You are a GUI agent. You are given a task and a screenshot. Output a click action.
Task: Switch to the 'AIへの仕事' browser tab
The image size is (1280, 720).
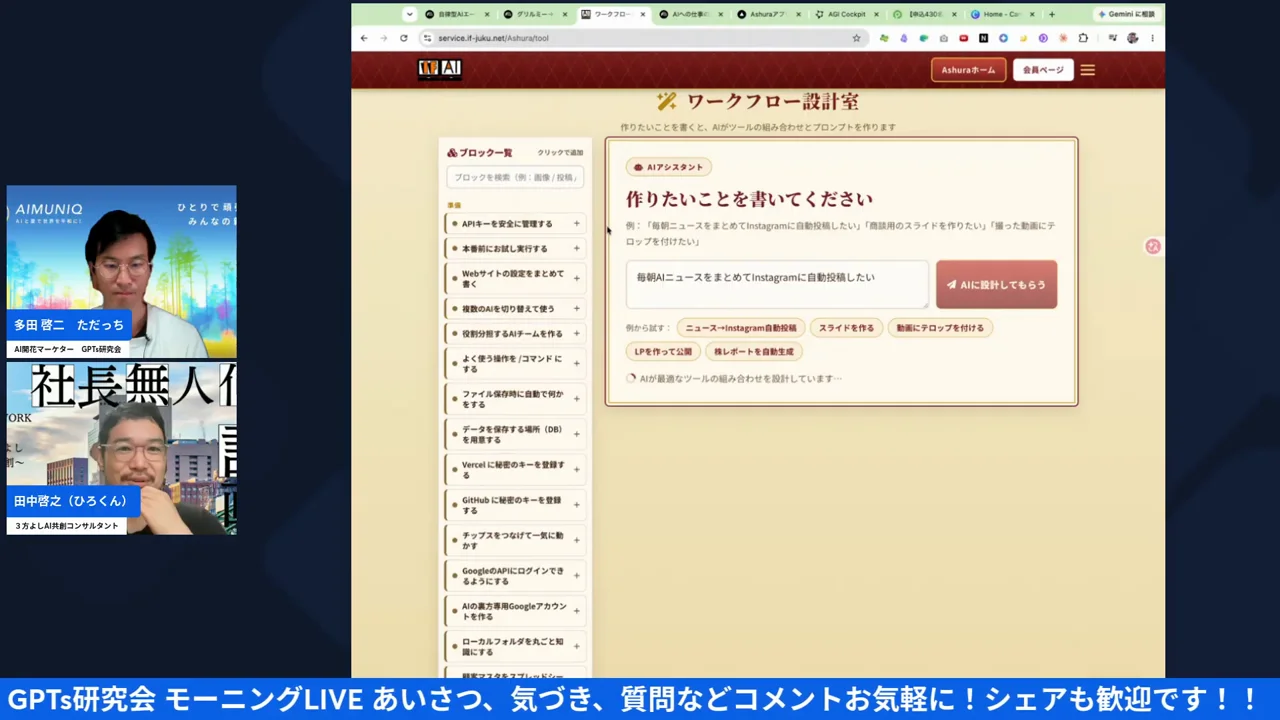tap(690, 14)
